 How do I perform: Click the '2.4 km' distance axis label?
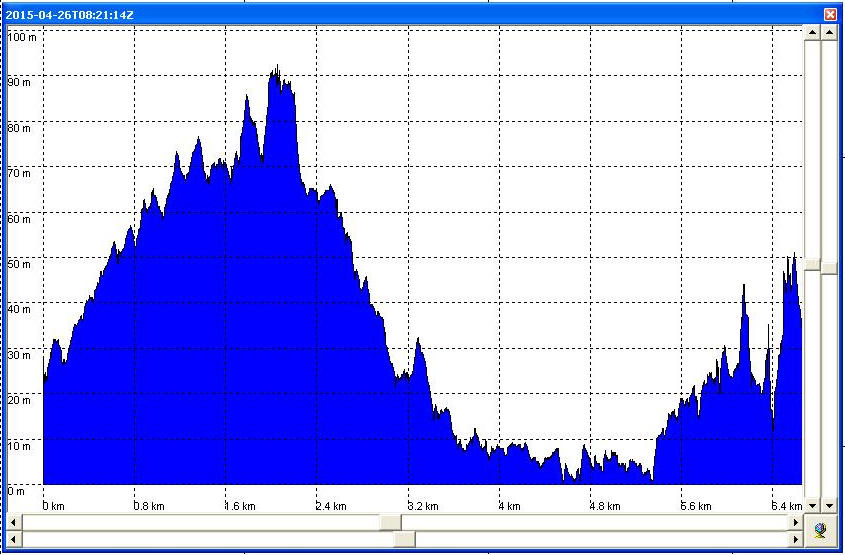tap(331, 507)
